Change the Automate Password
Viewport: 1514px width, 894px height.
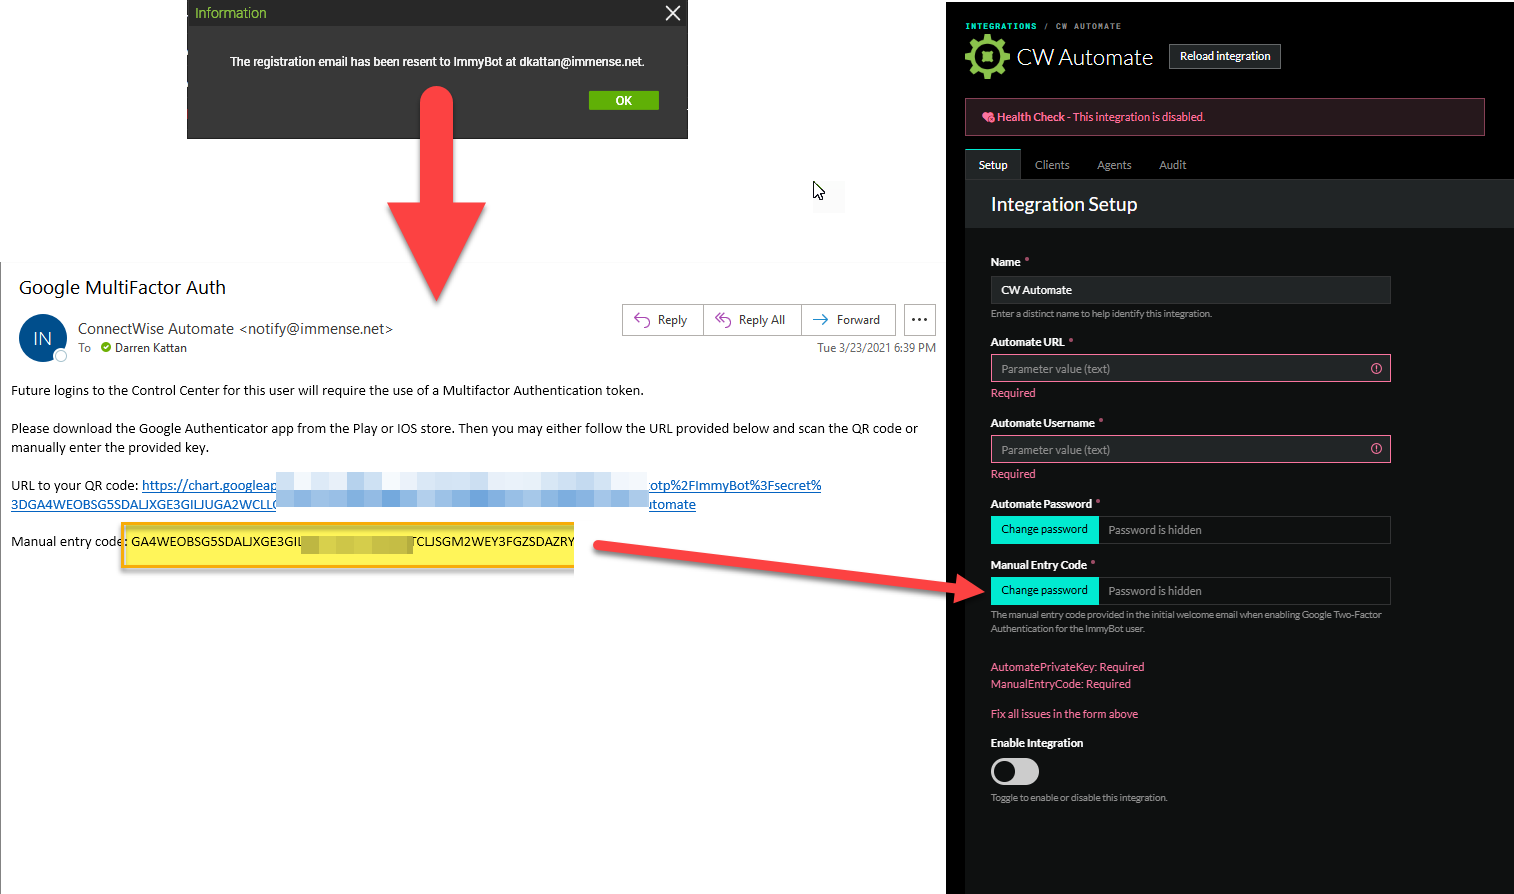coord(1044,530)
